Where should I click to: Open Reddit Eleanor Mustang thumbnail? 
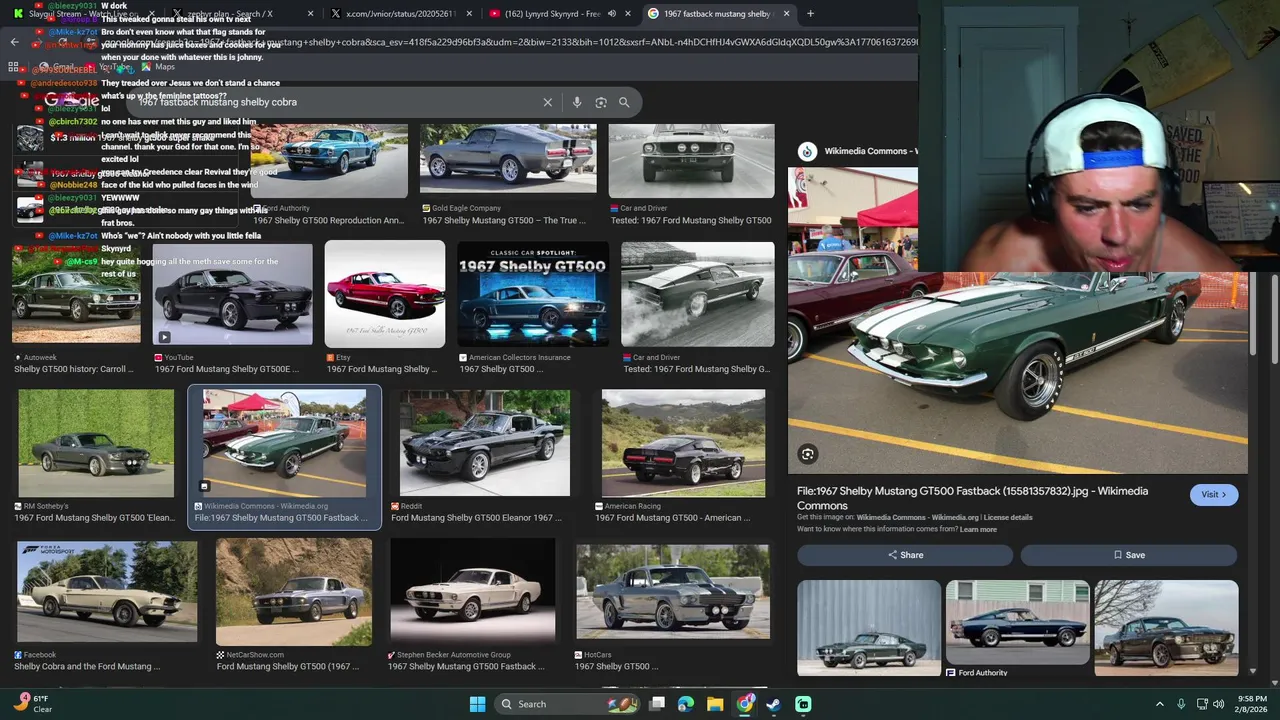tap(485, 443)
